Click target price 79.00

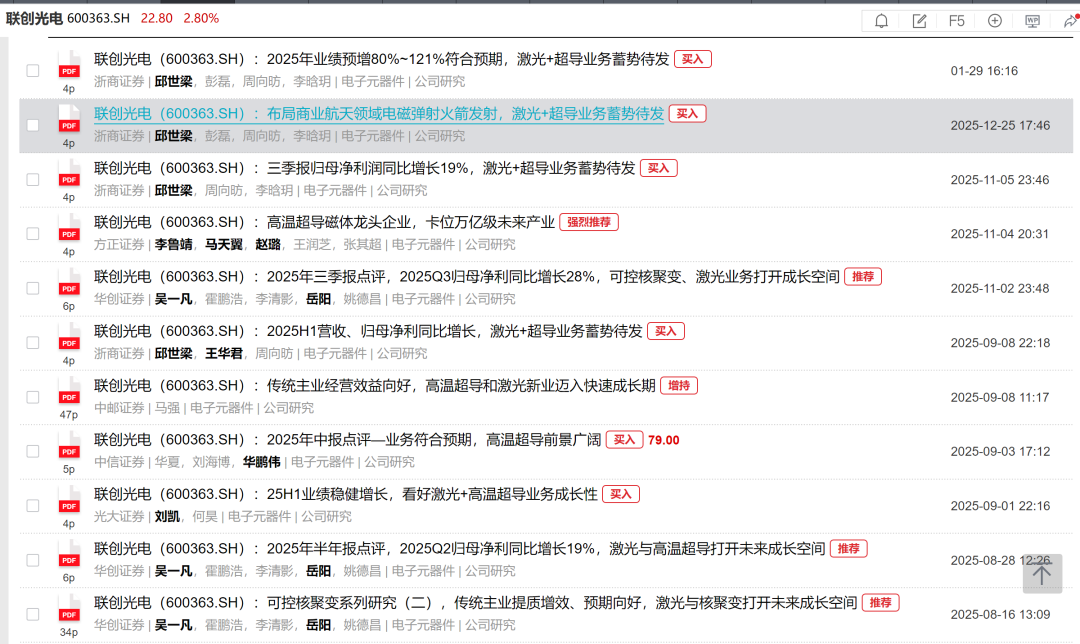tap(664, 440)
